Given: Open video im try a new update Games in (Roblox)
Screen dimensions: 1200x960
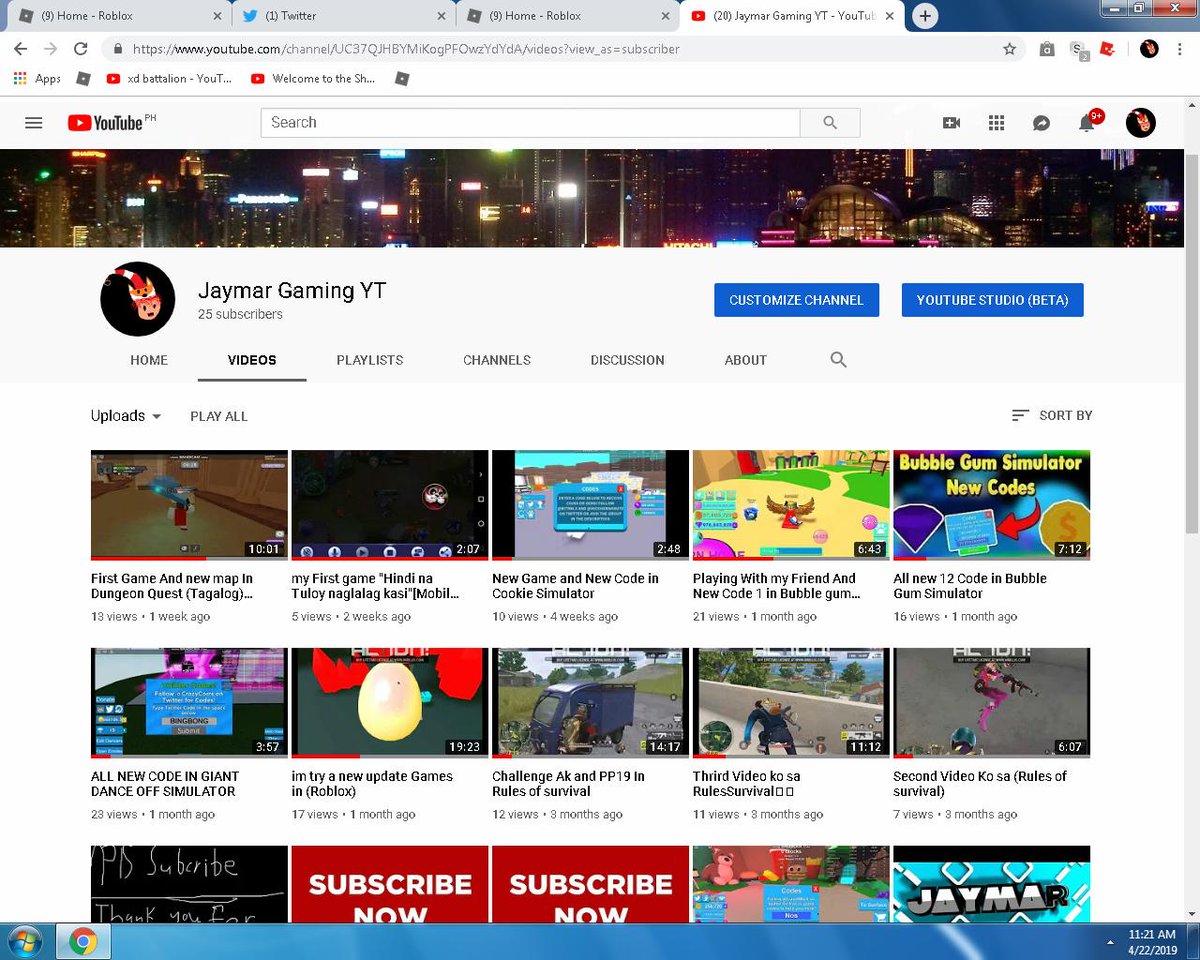Looking at the screenshot, I should click(372, 784).
